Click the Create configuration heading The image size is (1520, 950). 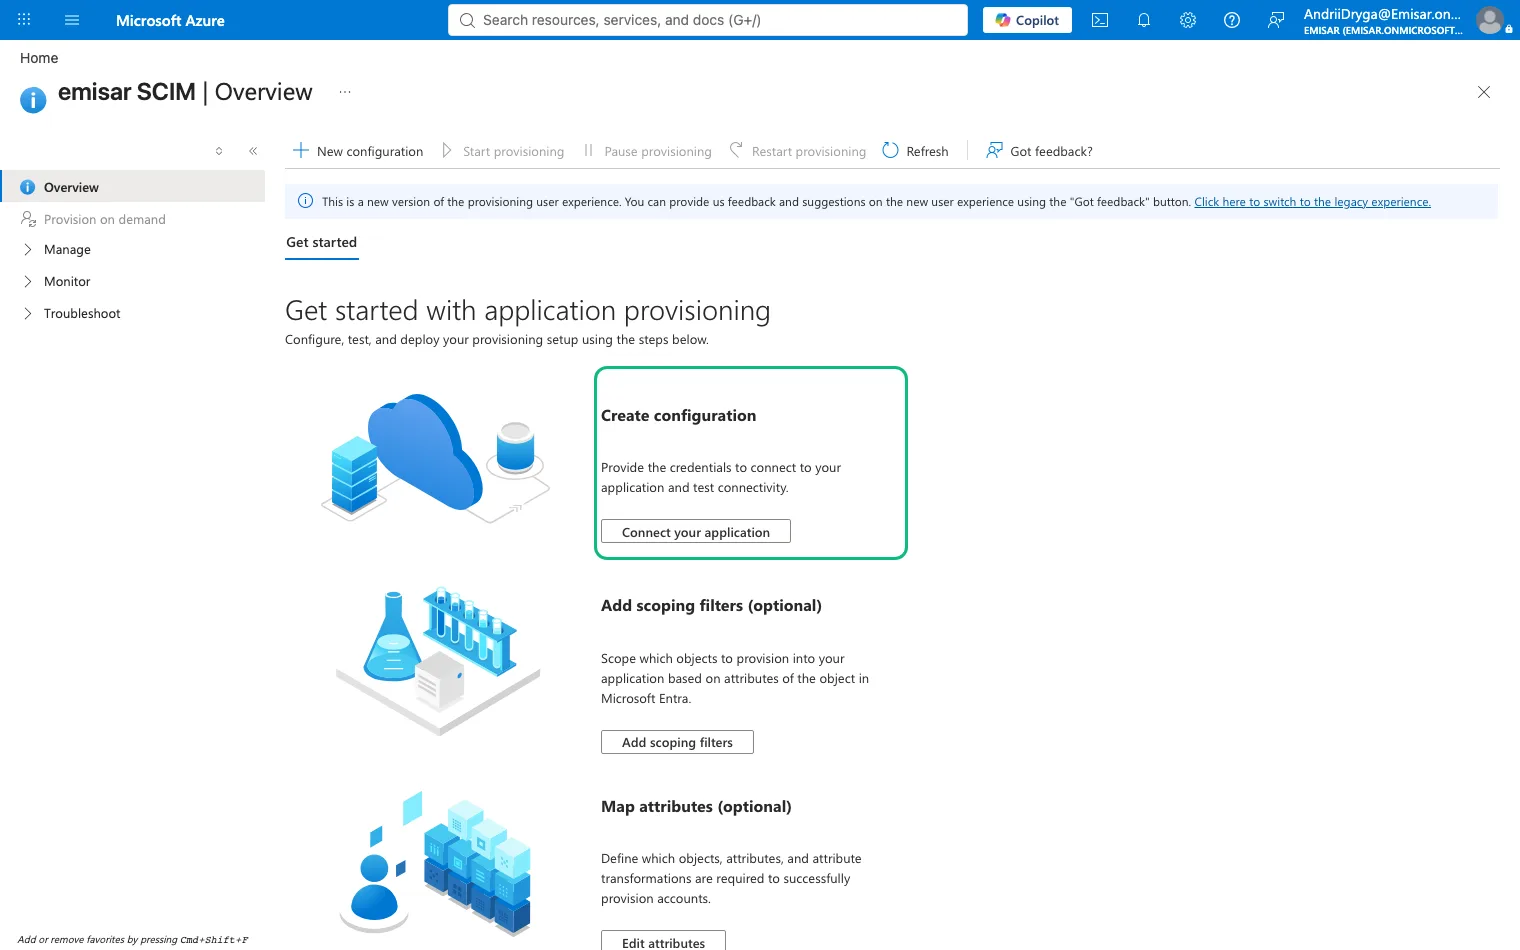(678, 416)
